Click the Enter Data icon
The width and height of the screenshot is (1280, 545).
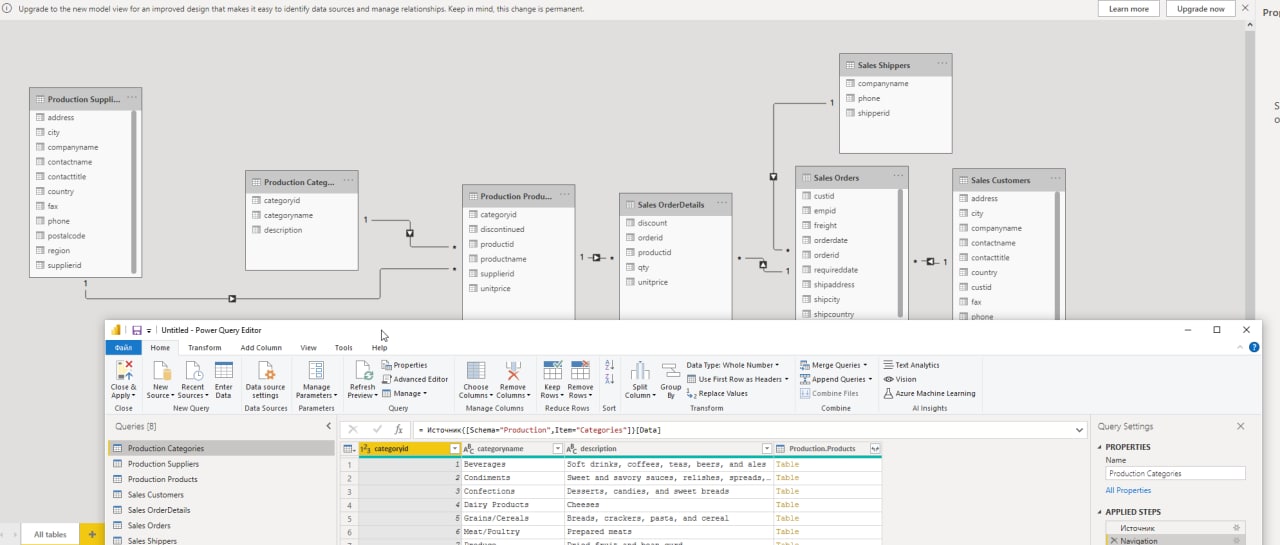click(224, 370)
